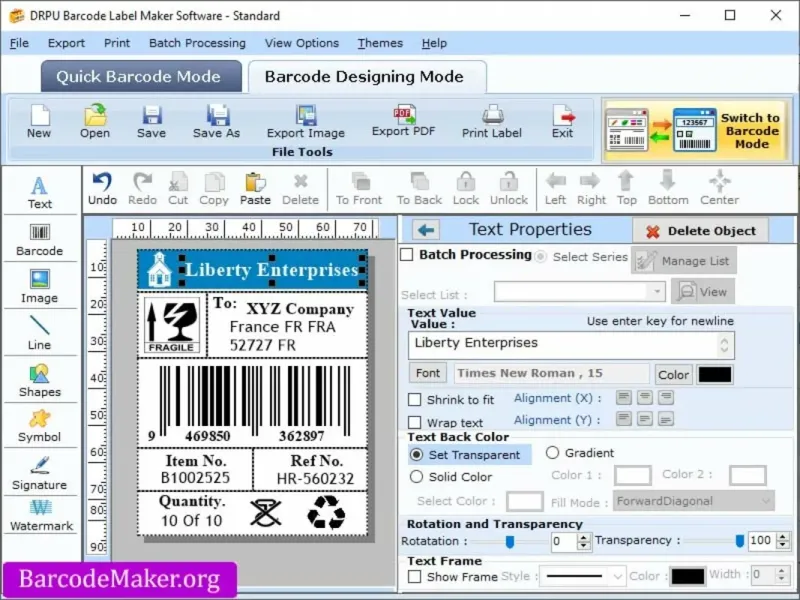This screenshot has height=600, width=800.
Task: Click Print Label icon
Action: (492, 121)
